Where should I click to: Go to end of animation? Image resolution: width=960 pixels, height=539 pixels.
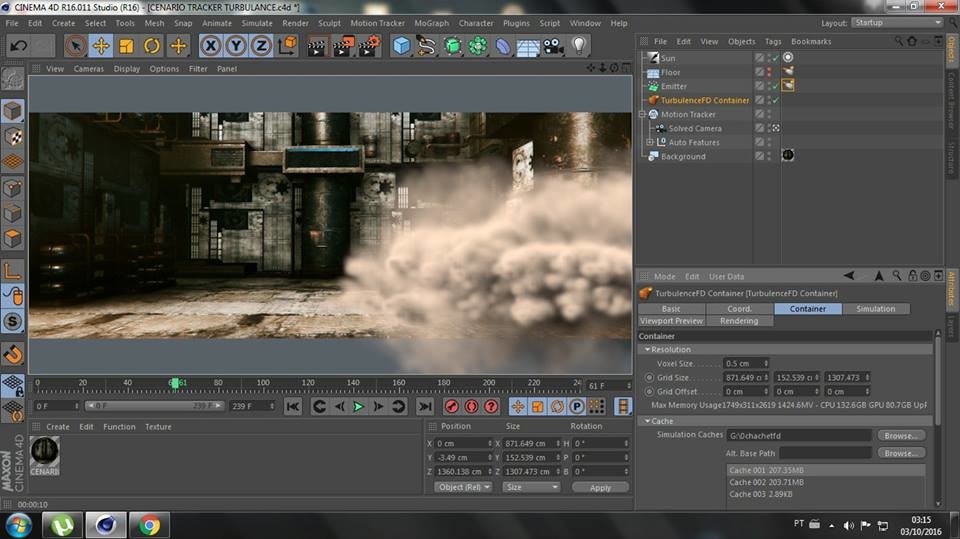[424, 406]
